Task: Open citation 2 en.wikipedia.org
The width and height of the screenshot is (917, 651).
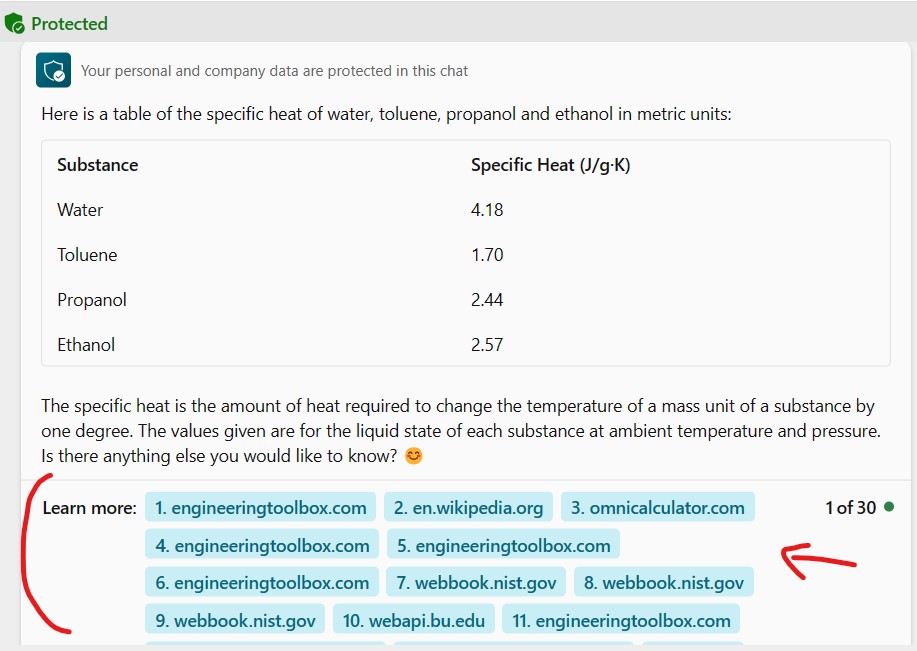Action: coord(468,507)
